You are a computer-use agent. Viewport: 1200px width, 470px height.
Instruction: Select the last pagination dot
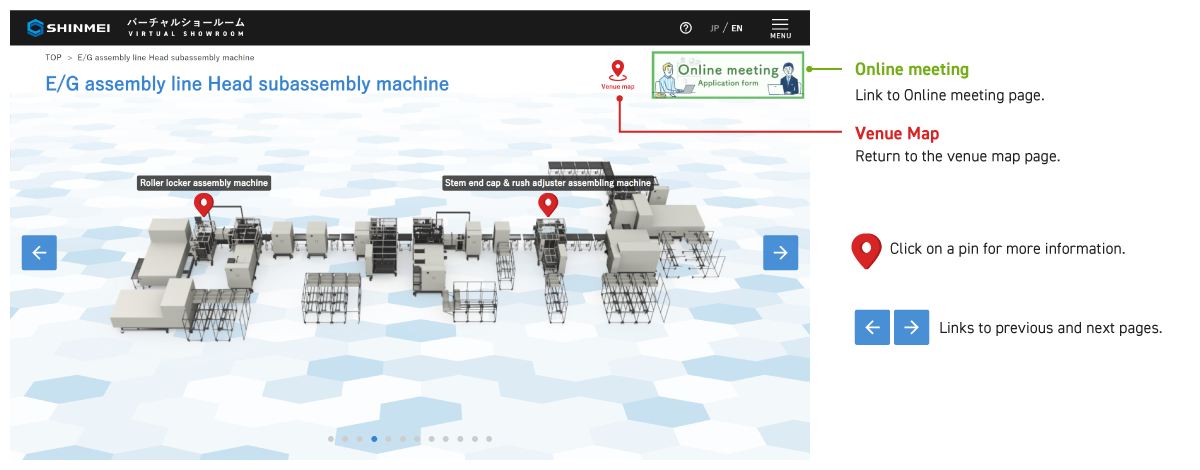pyautogui.click(x=488, y=438)
